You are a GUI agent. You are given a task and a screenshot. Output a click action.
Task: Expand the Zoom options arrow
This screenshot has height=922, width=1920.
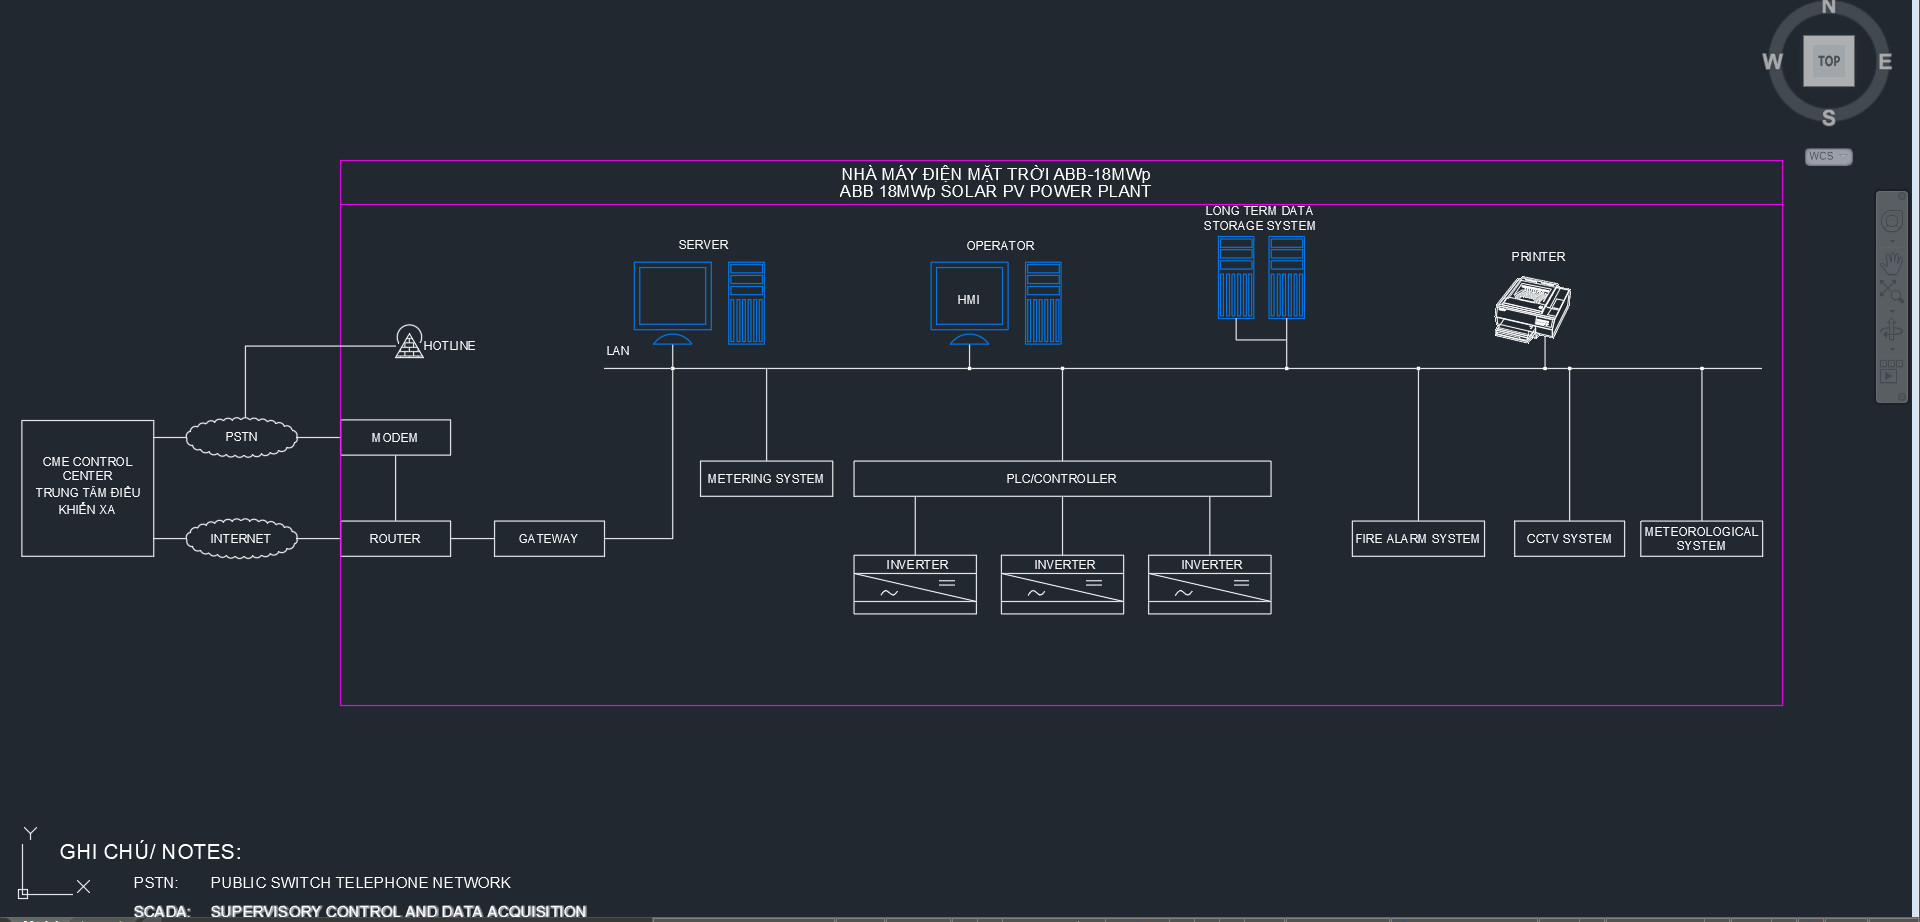(x=1891, y=311)
